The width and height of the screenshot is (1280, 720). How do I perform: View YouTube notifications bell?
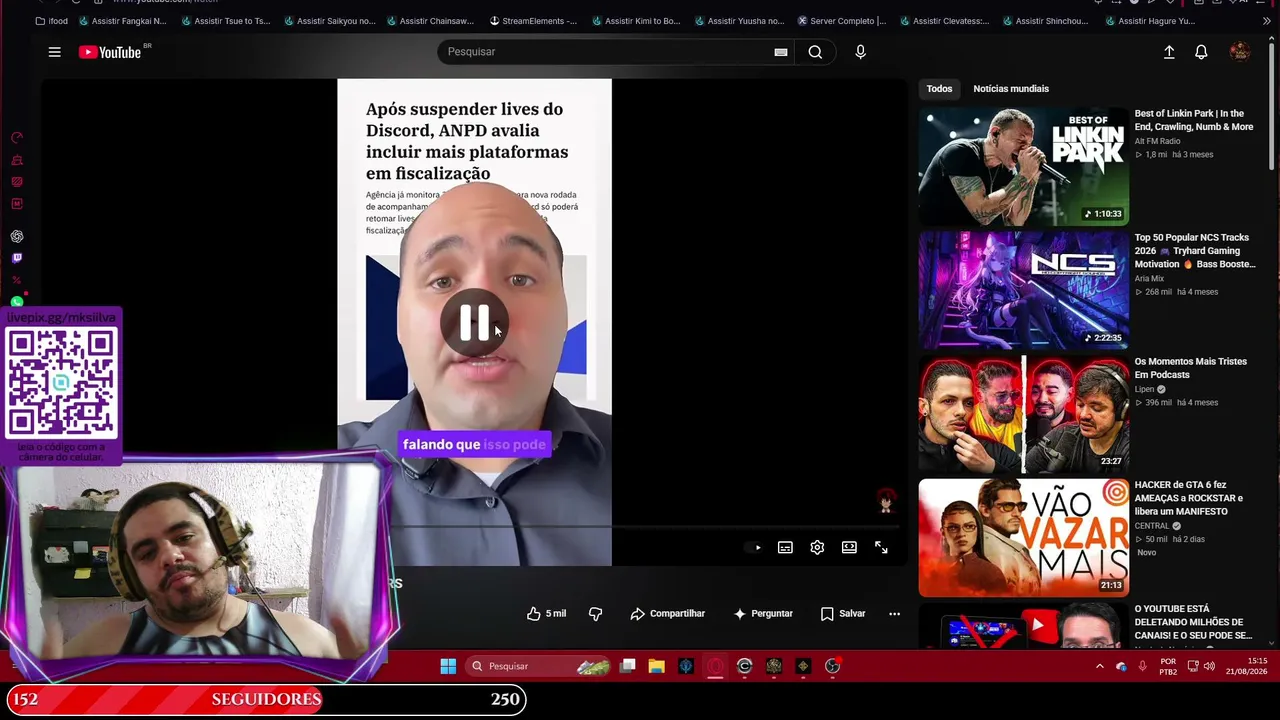[x=1201, y=52]
